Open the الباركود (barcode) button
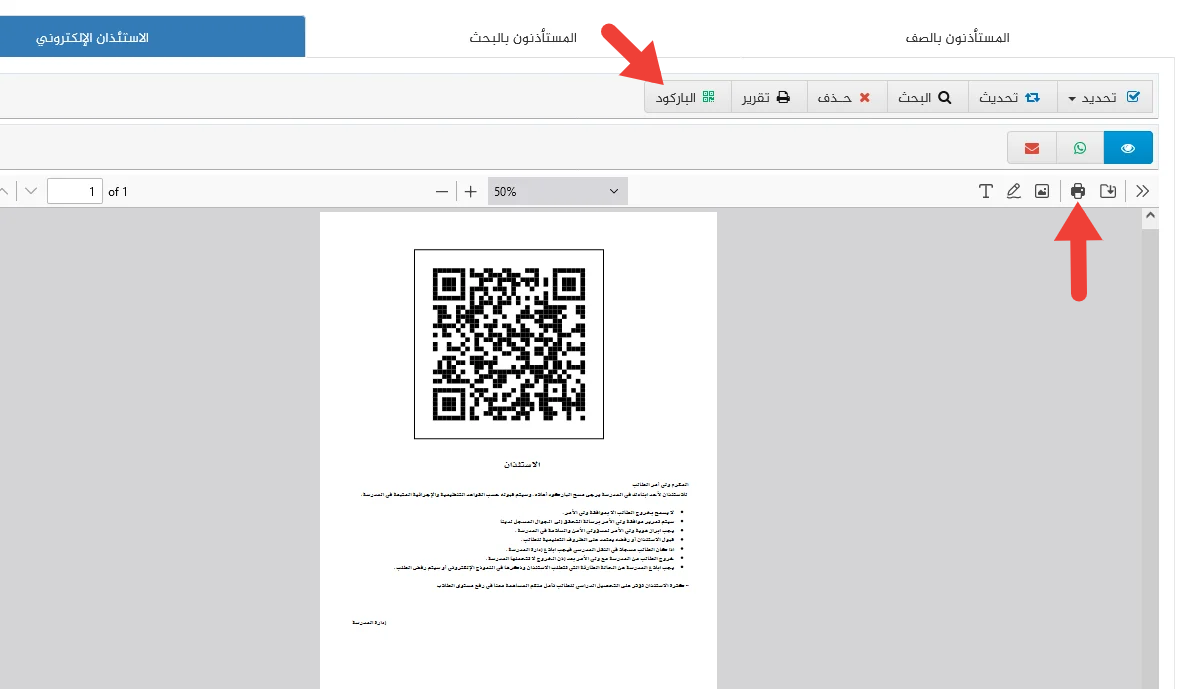 pos(687,97)
